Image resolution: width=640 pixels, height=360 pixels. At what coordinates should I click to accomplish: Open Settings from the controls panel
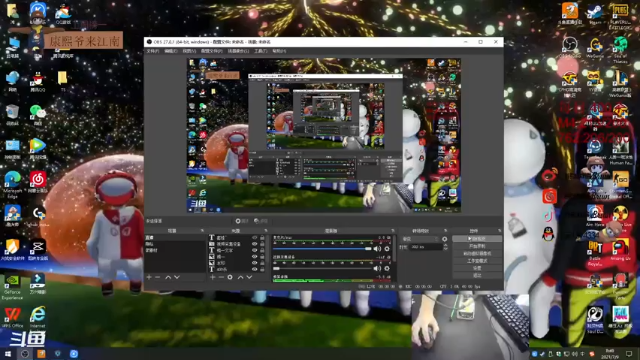[477, 268]
